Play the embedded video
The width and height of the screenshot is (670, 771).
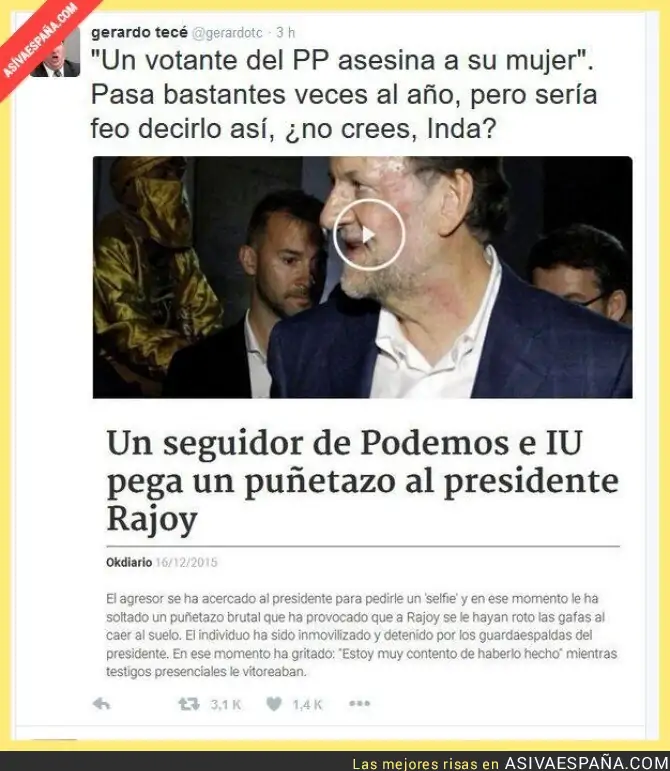[x=369, y=235]
